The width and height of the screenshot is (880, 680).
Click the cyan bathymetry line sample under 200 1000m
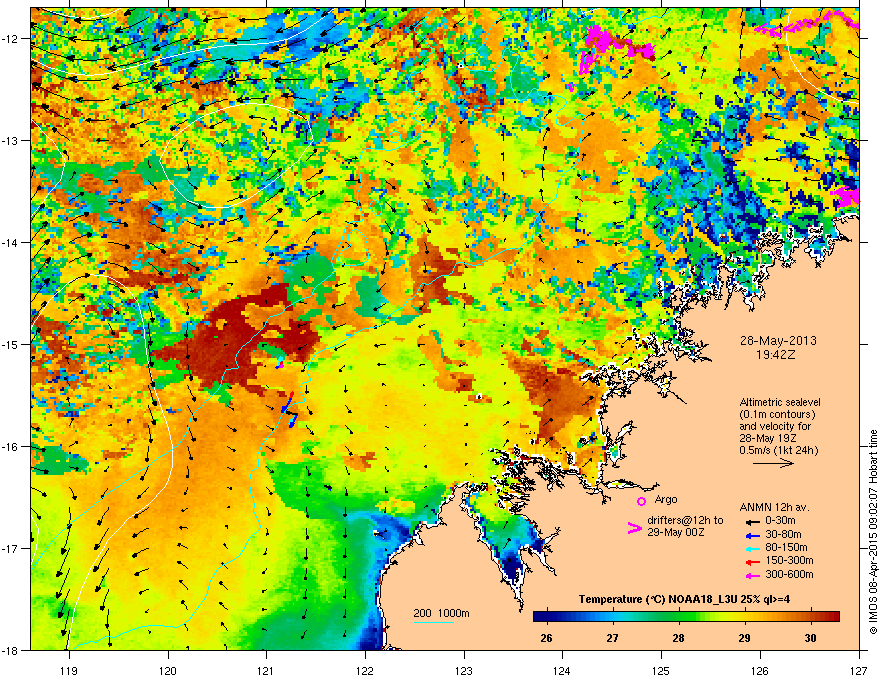click(433, 622)
